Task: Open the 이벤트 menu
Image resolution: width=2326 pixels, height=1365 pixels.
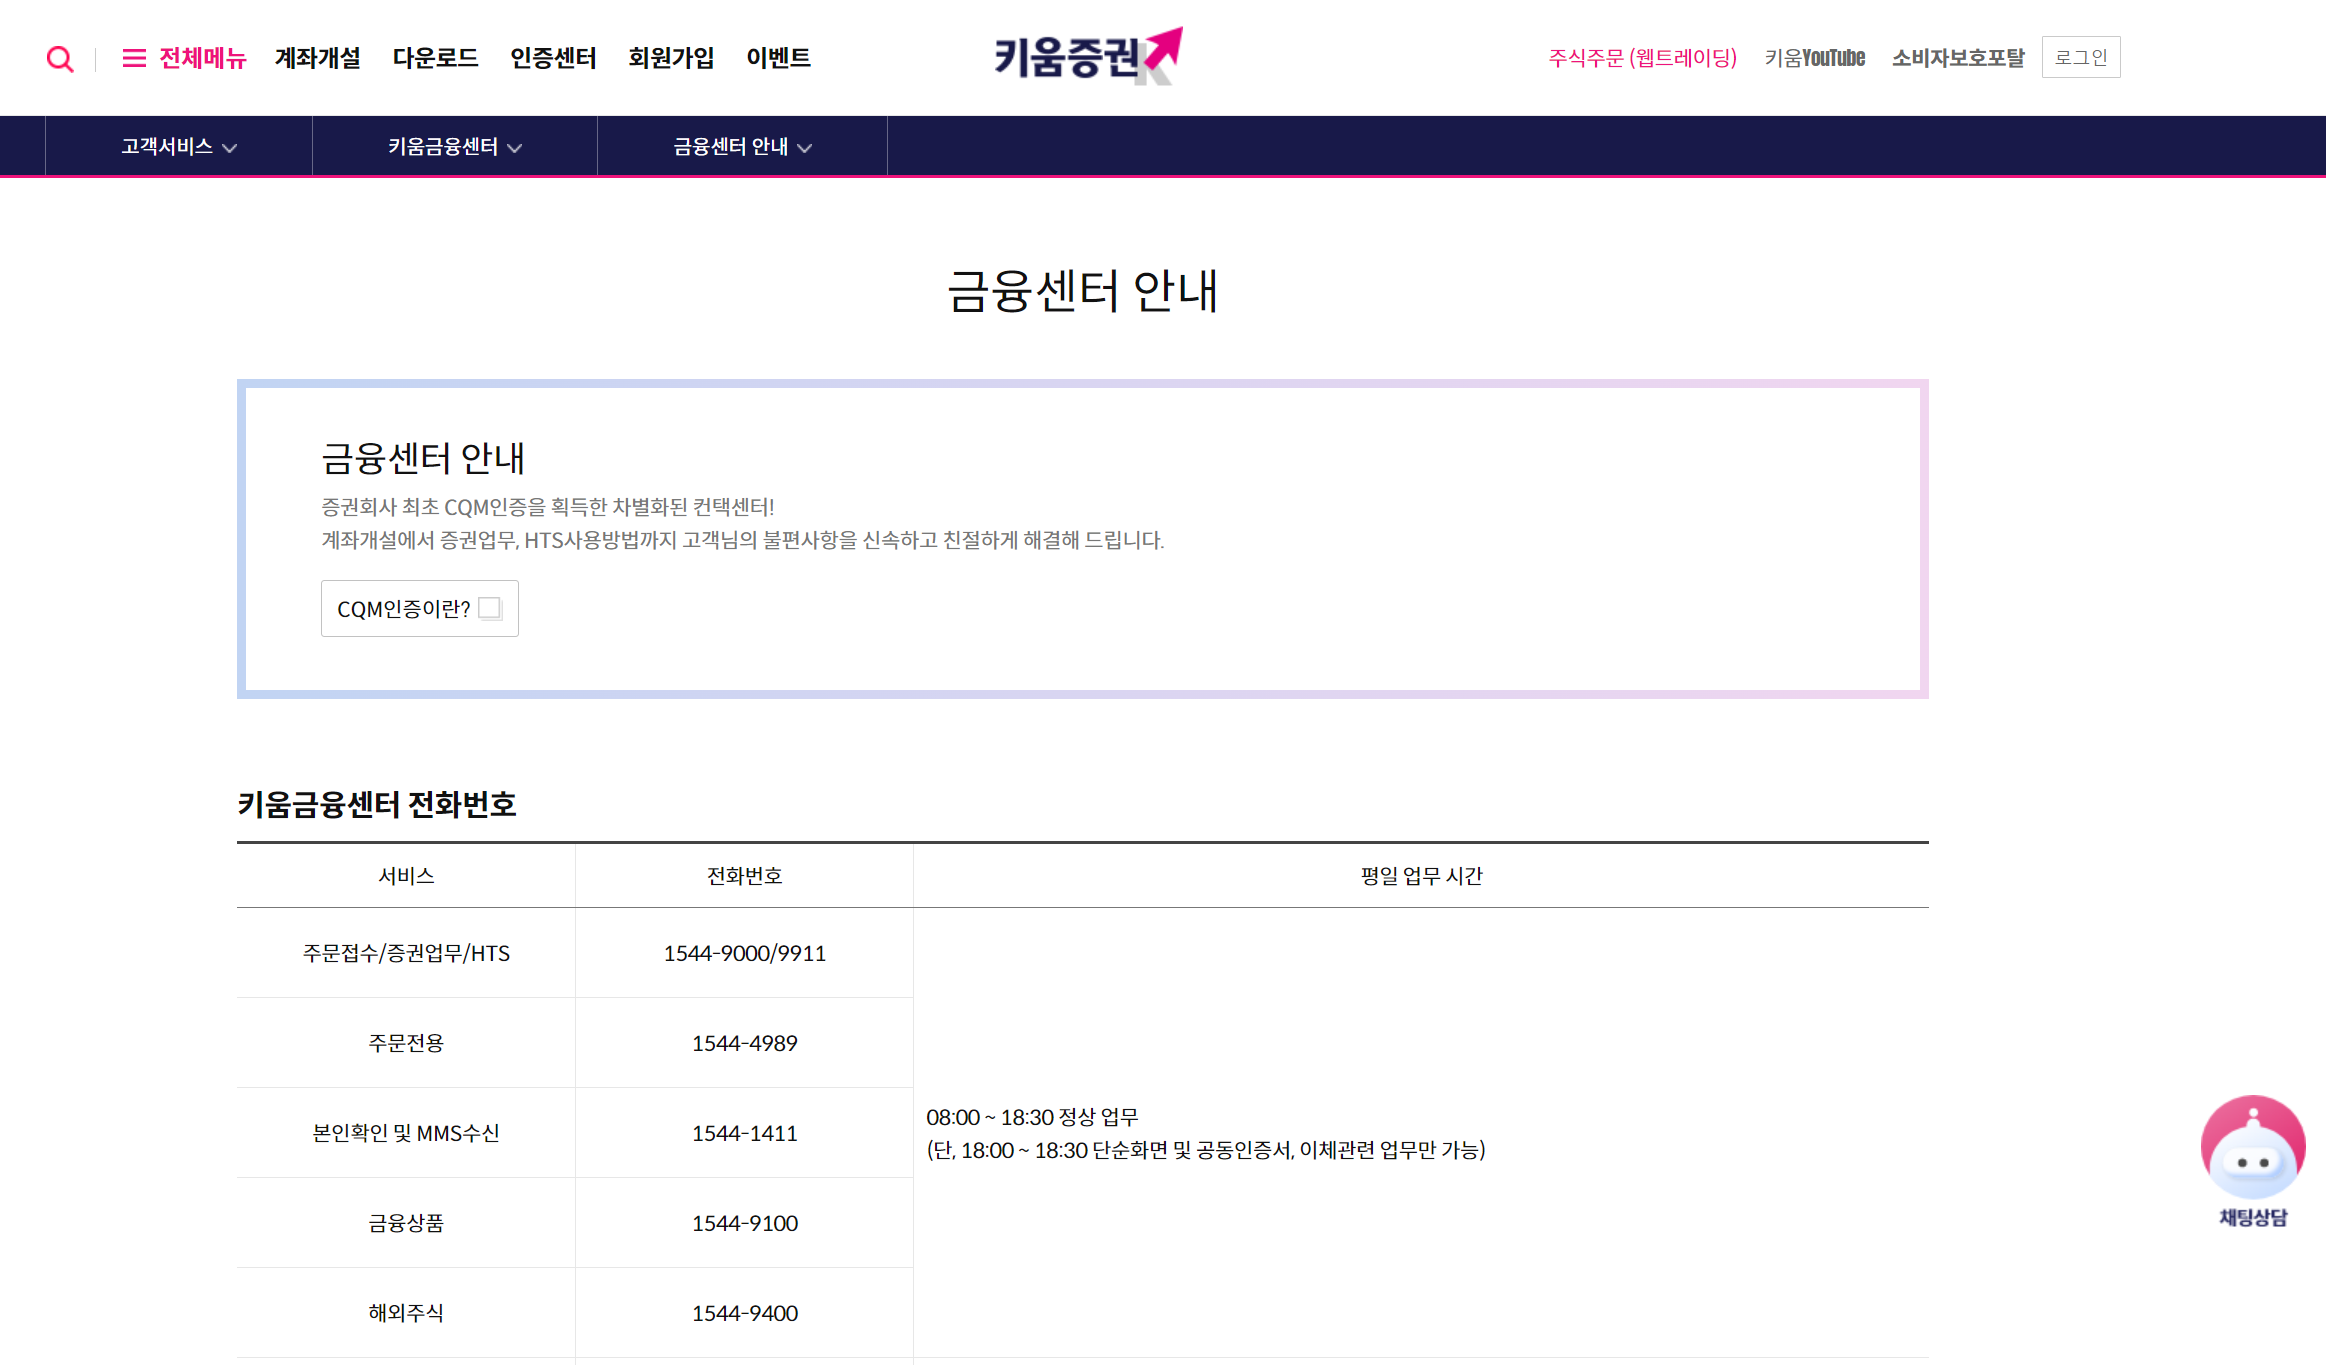Action: 778,58
